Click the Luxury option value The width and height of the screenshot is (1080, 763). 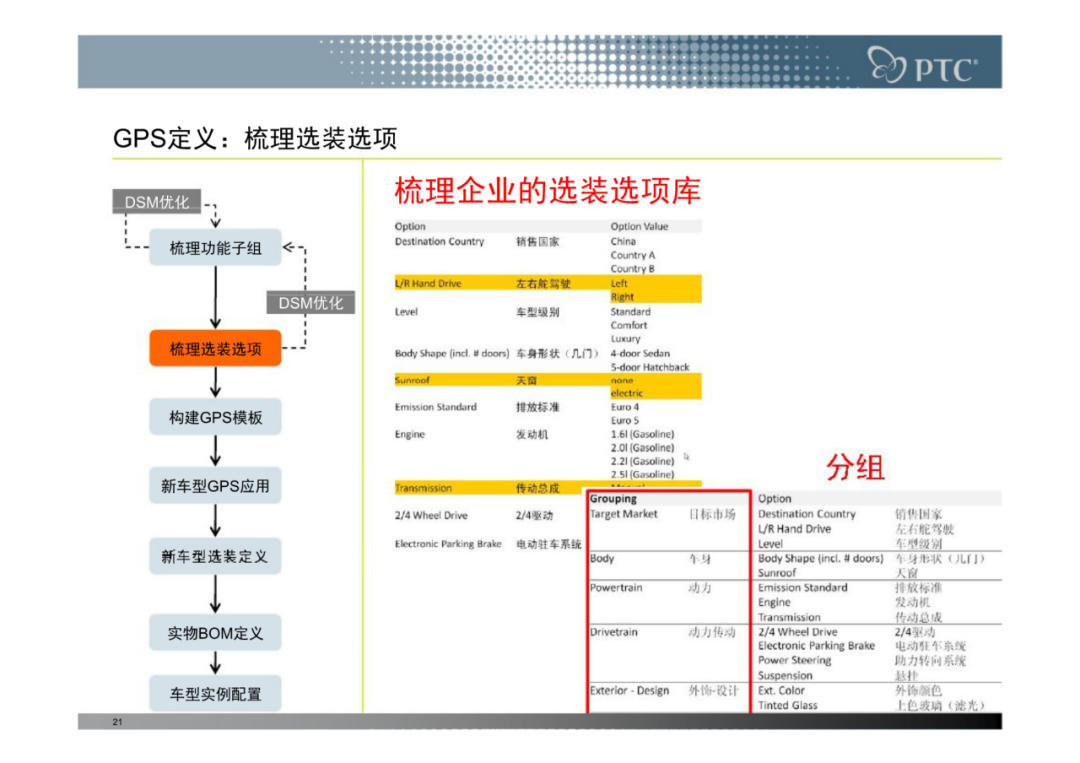coord(625,339)
